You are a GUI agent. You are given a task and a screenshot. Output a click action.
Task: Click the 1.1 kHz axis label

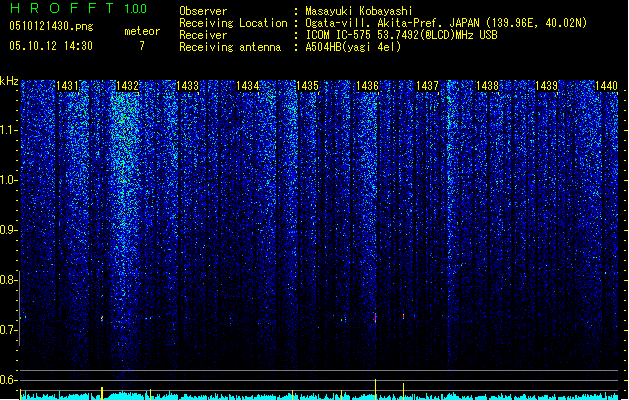tap(9, 130)
